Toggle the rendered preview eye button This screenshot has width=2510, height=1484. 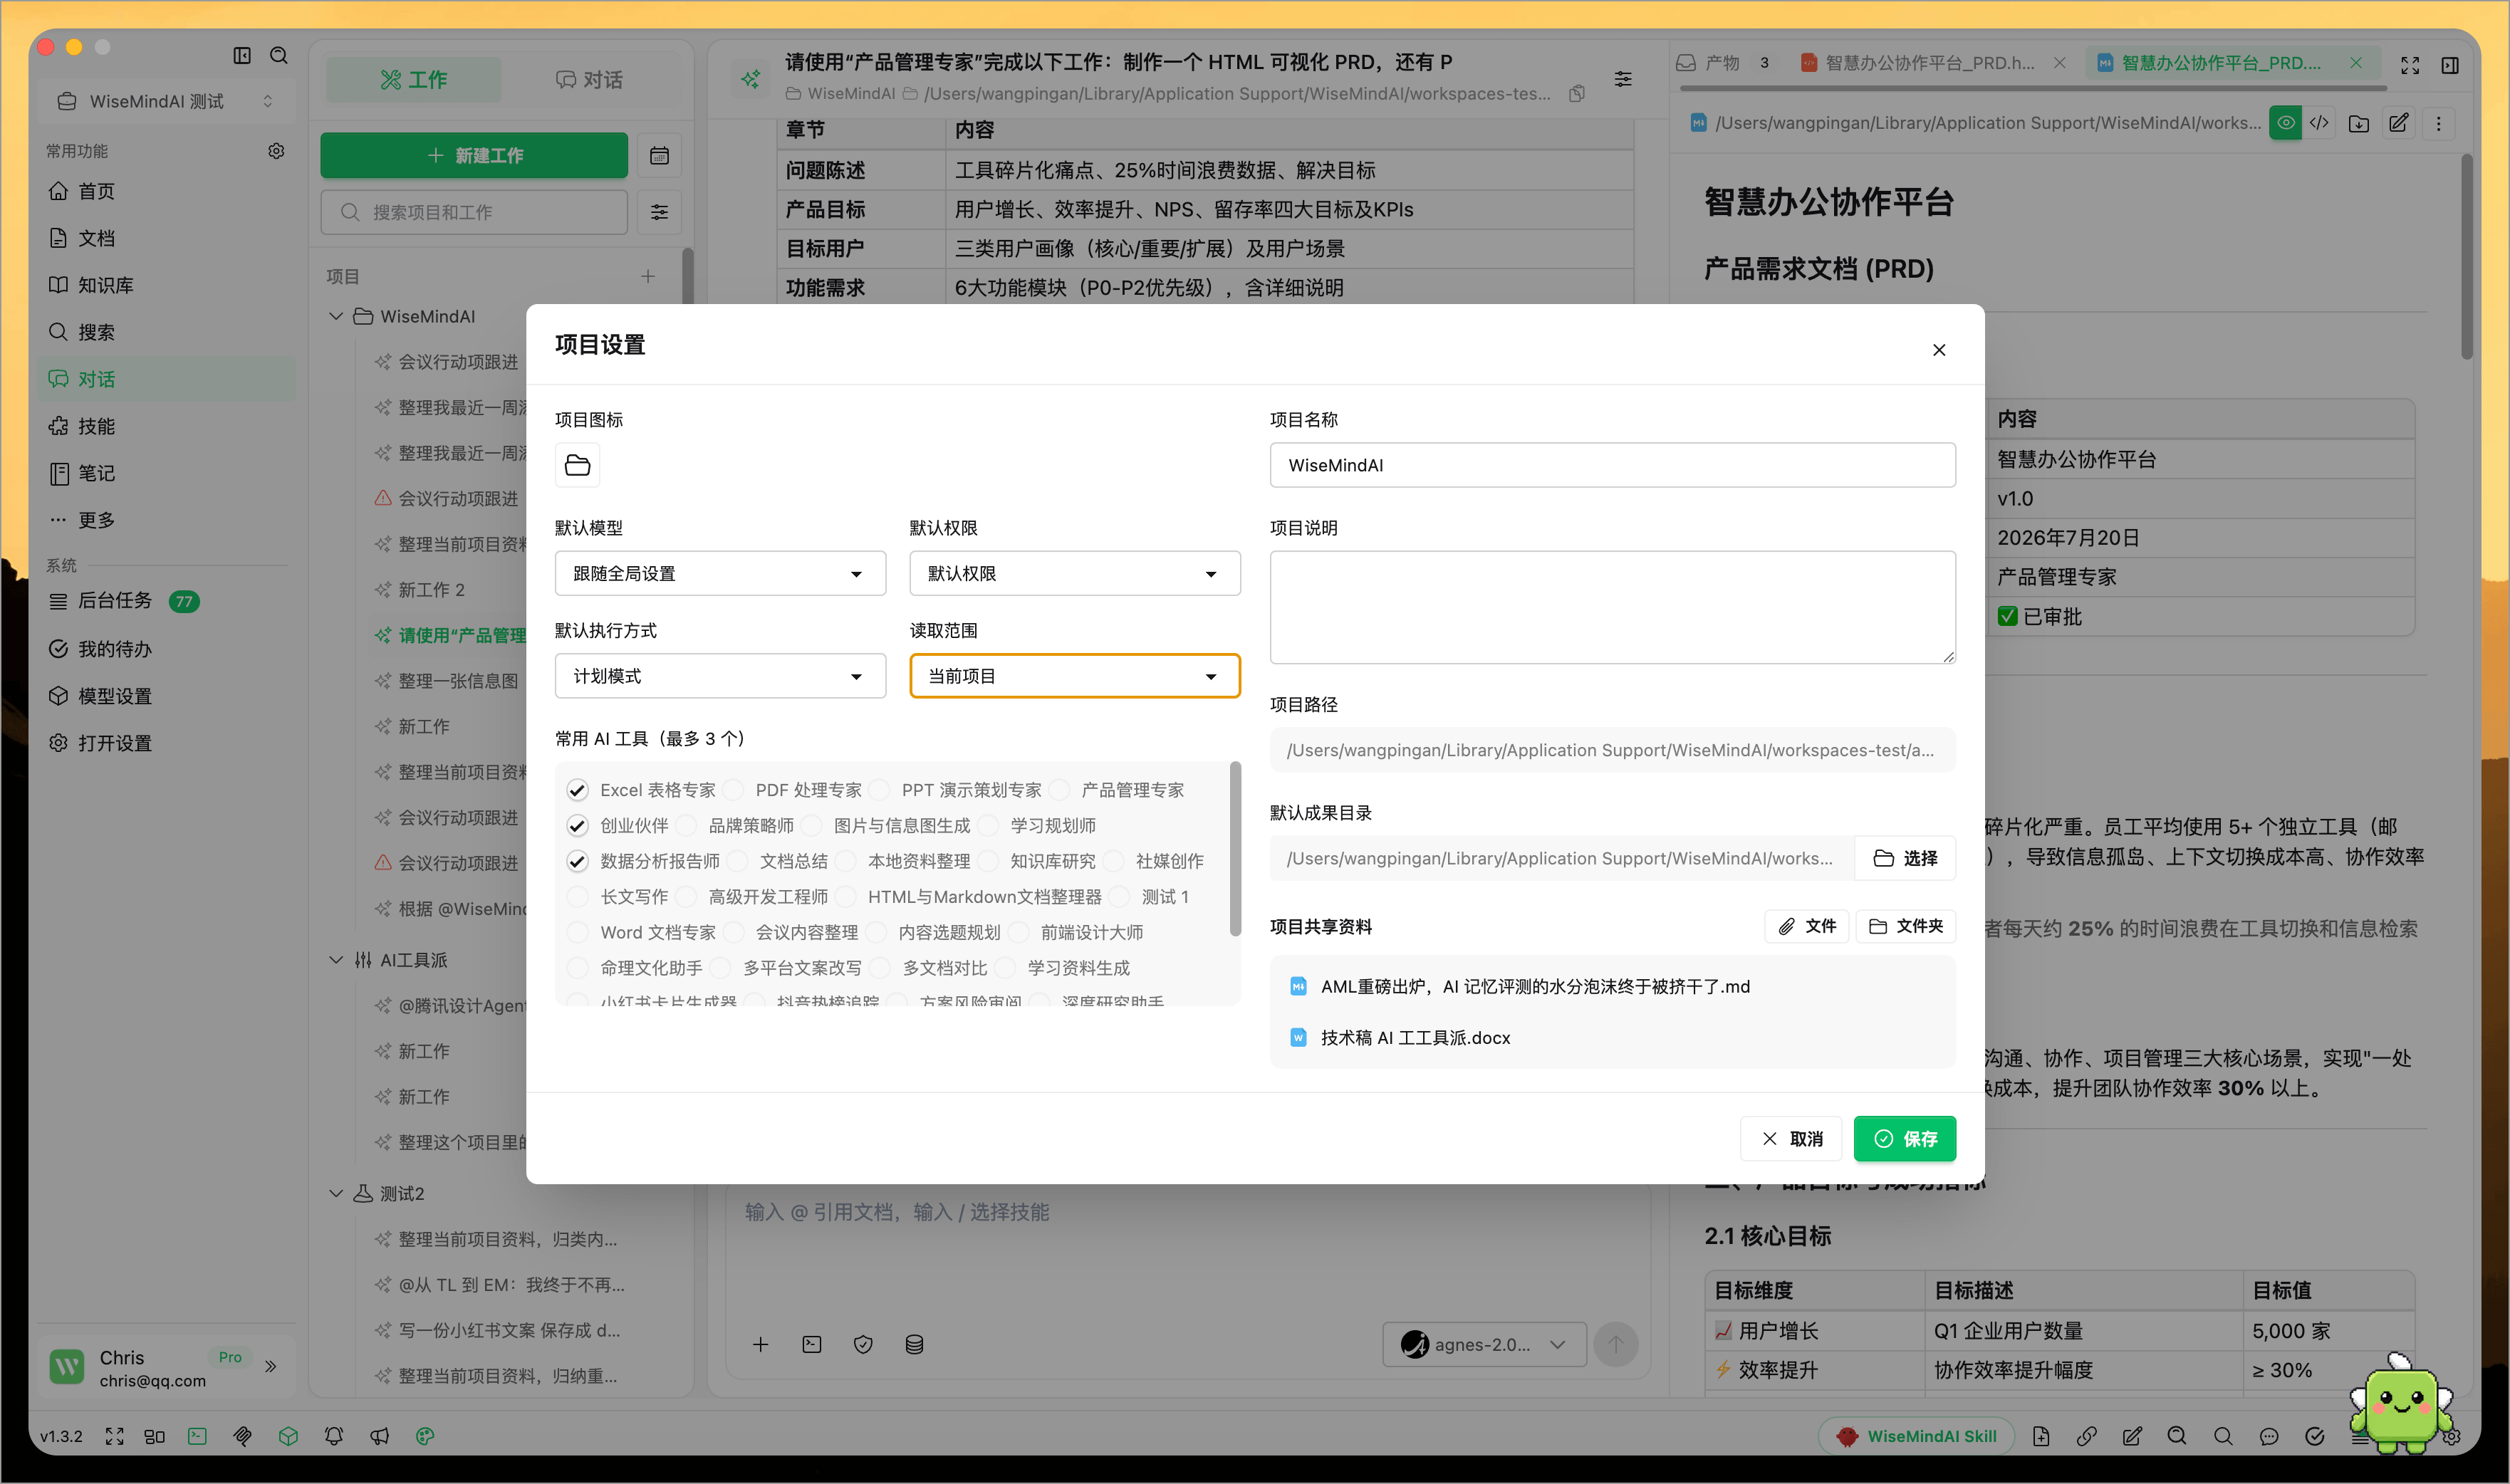point(2285,123)
